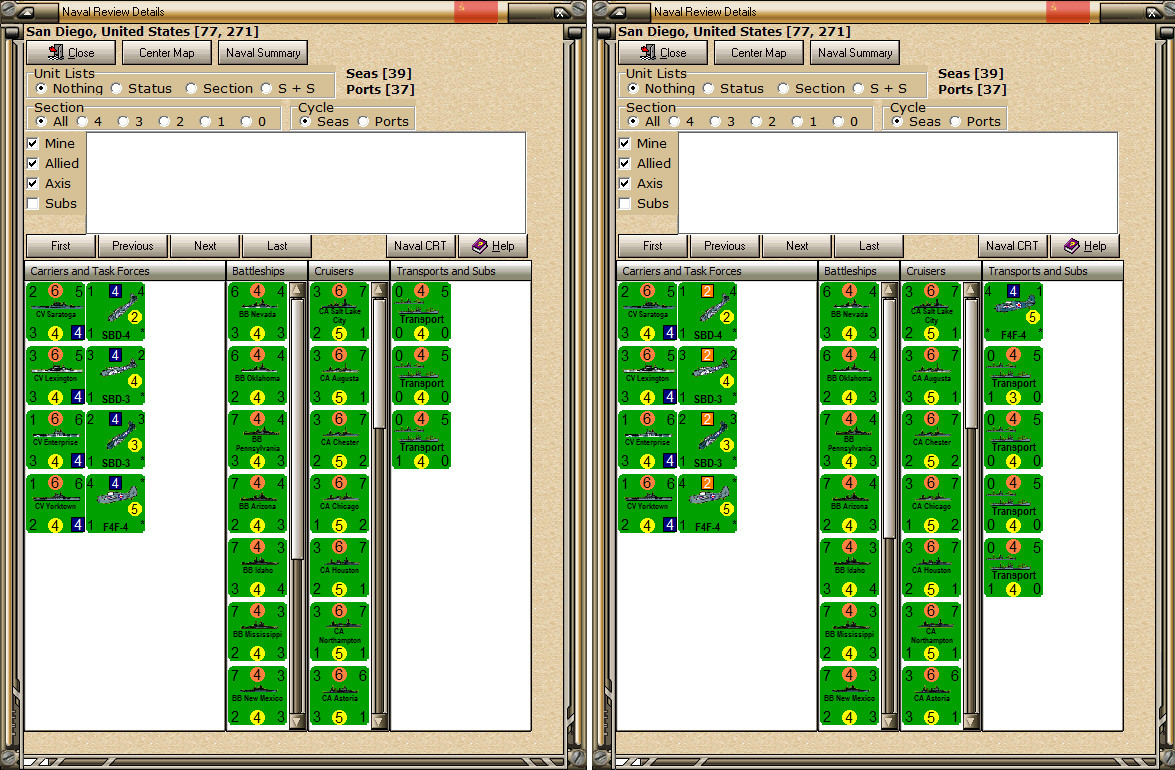Click white text list box in right window
The image size is (1175, 770).
(898, 183)
